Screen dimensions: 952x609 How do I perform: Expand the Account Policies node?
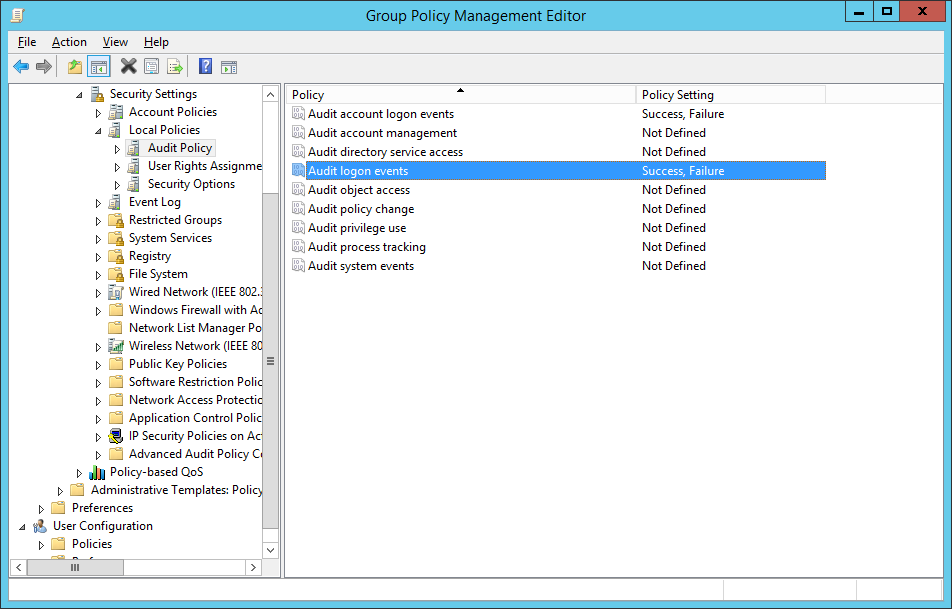tap(98, 113)
